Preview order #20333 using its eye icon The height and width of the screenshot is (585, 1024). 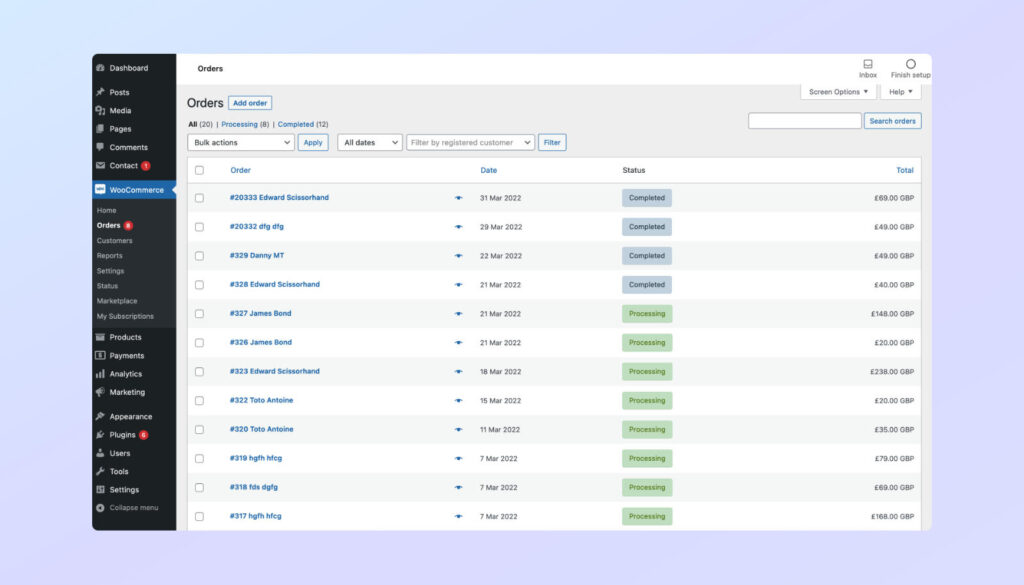(x=459, y=198)
